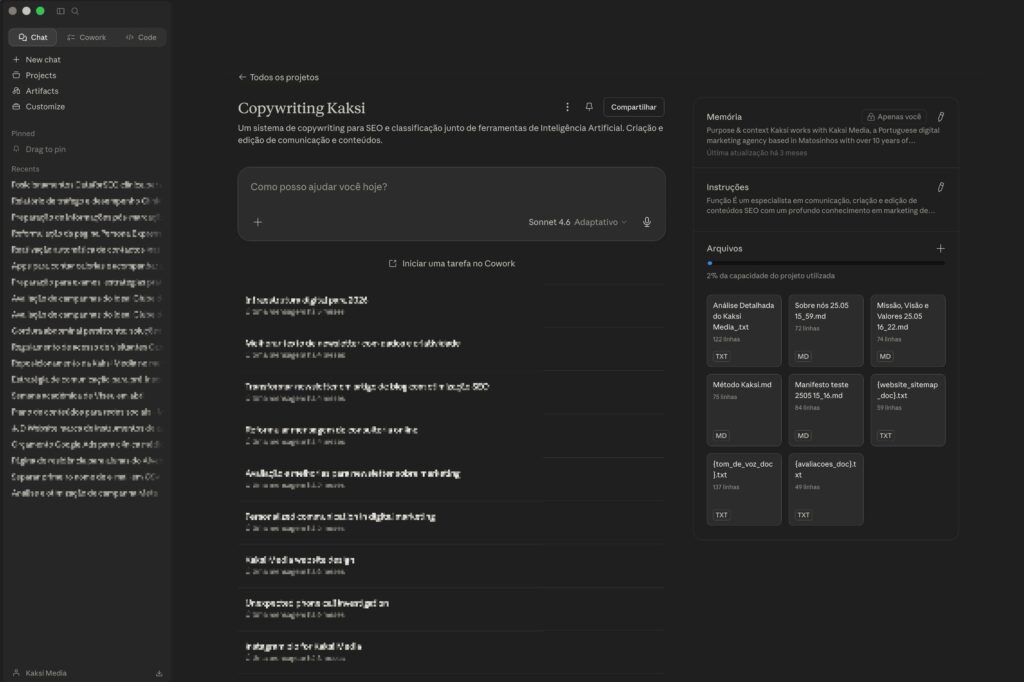Click the Memória section heading
The image size is (1024, 682).
724,117
